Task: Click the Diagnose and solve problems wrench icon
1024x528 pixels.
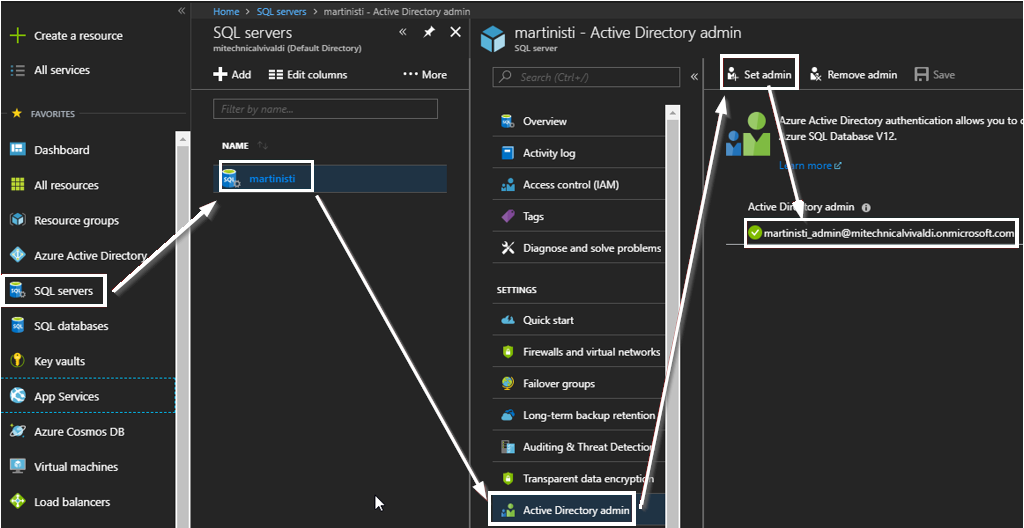Action: click(x=508, y=248)
